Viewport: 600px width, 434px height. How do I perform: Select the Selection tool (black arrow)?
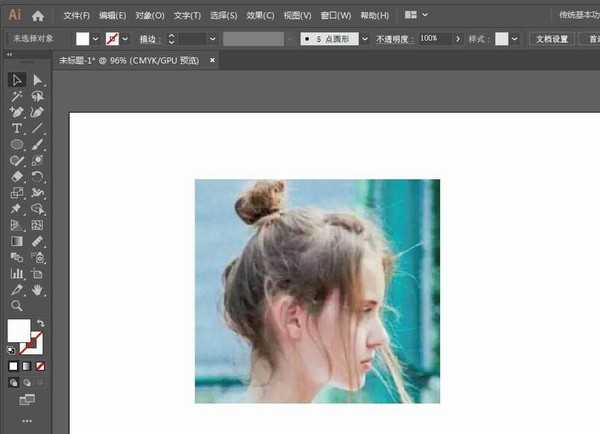[17, 80]
